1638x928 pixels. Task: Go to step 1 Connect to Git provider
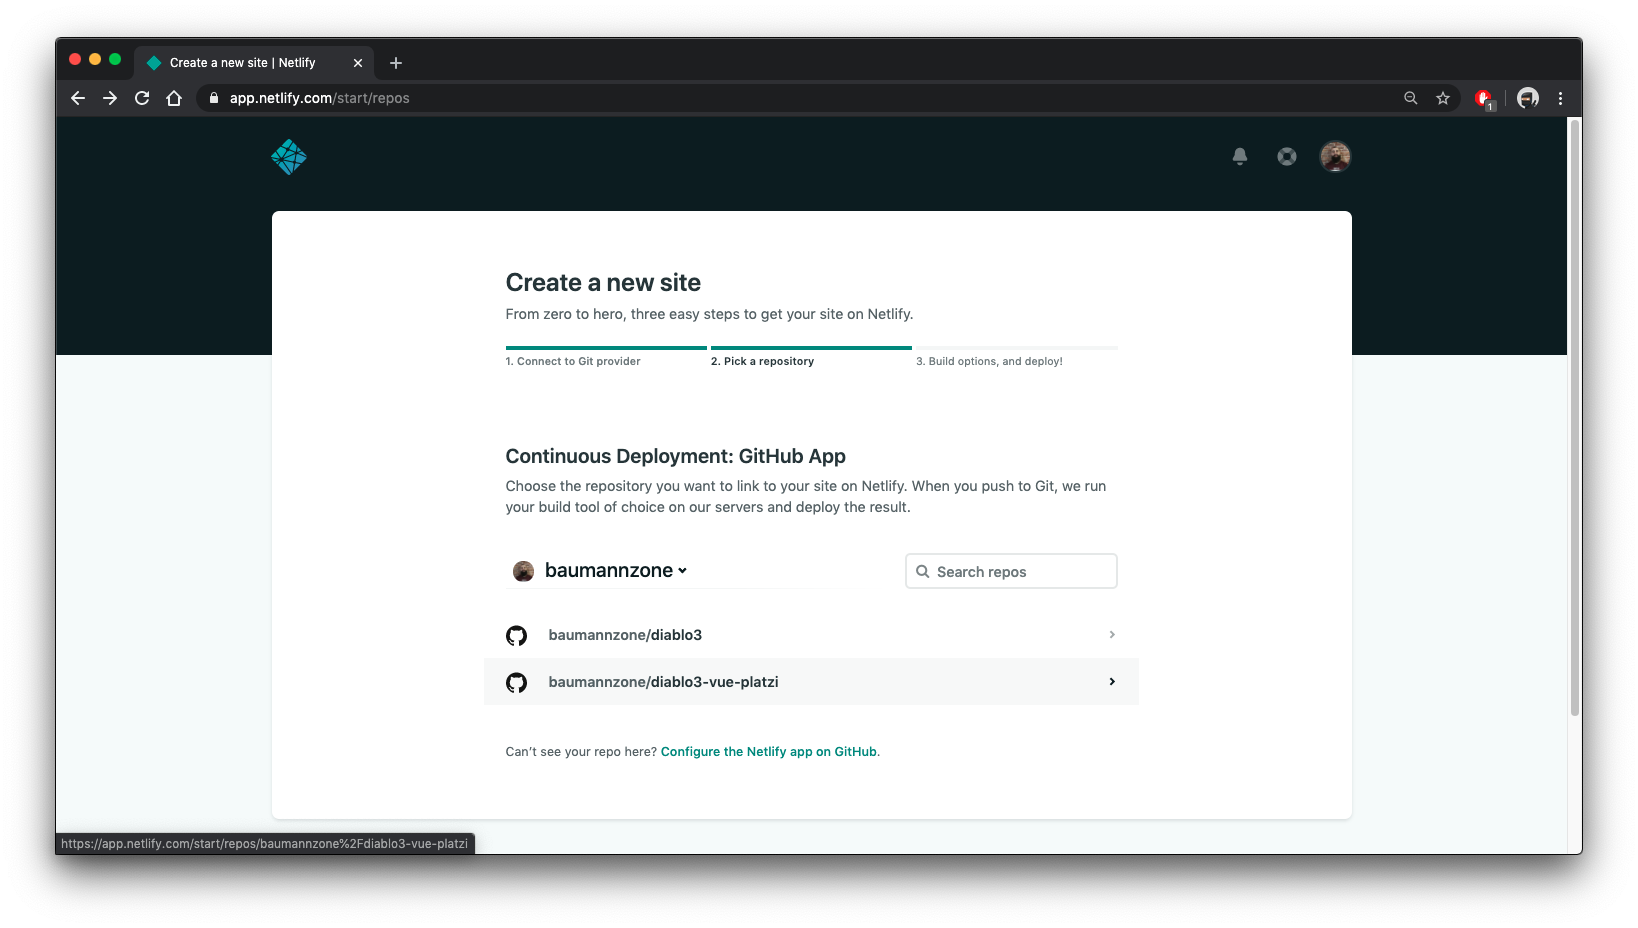[572, 361]
